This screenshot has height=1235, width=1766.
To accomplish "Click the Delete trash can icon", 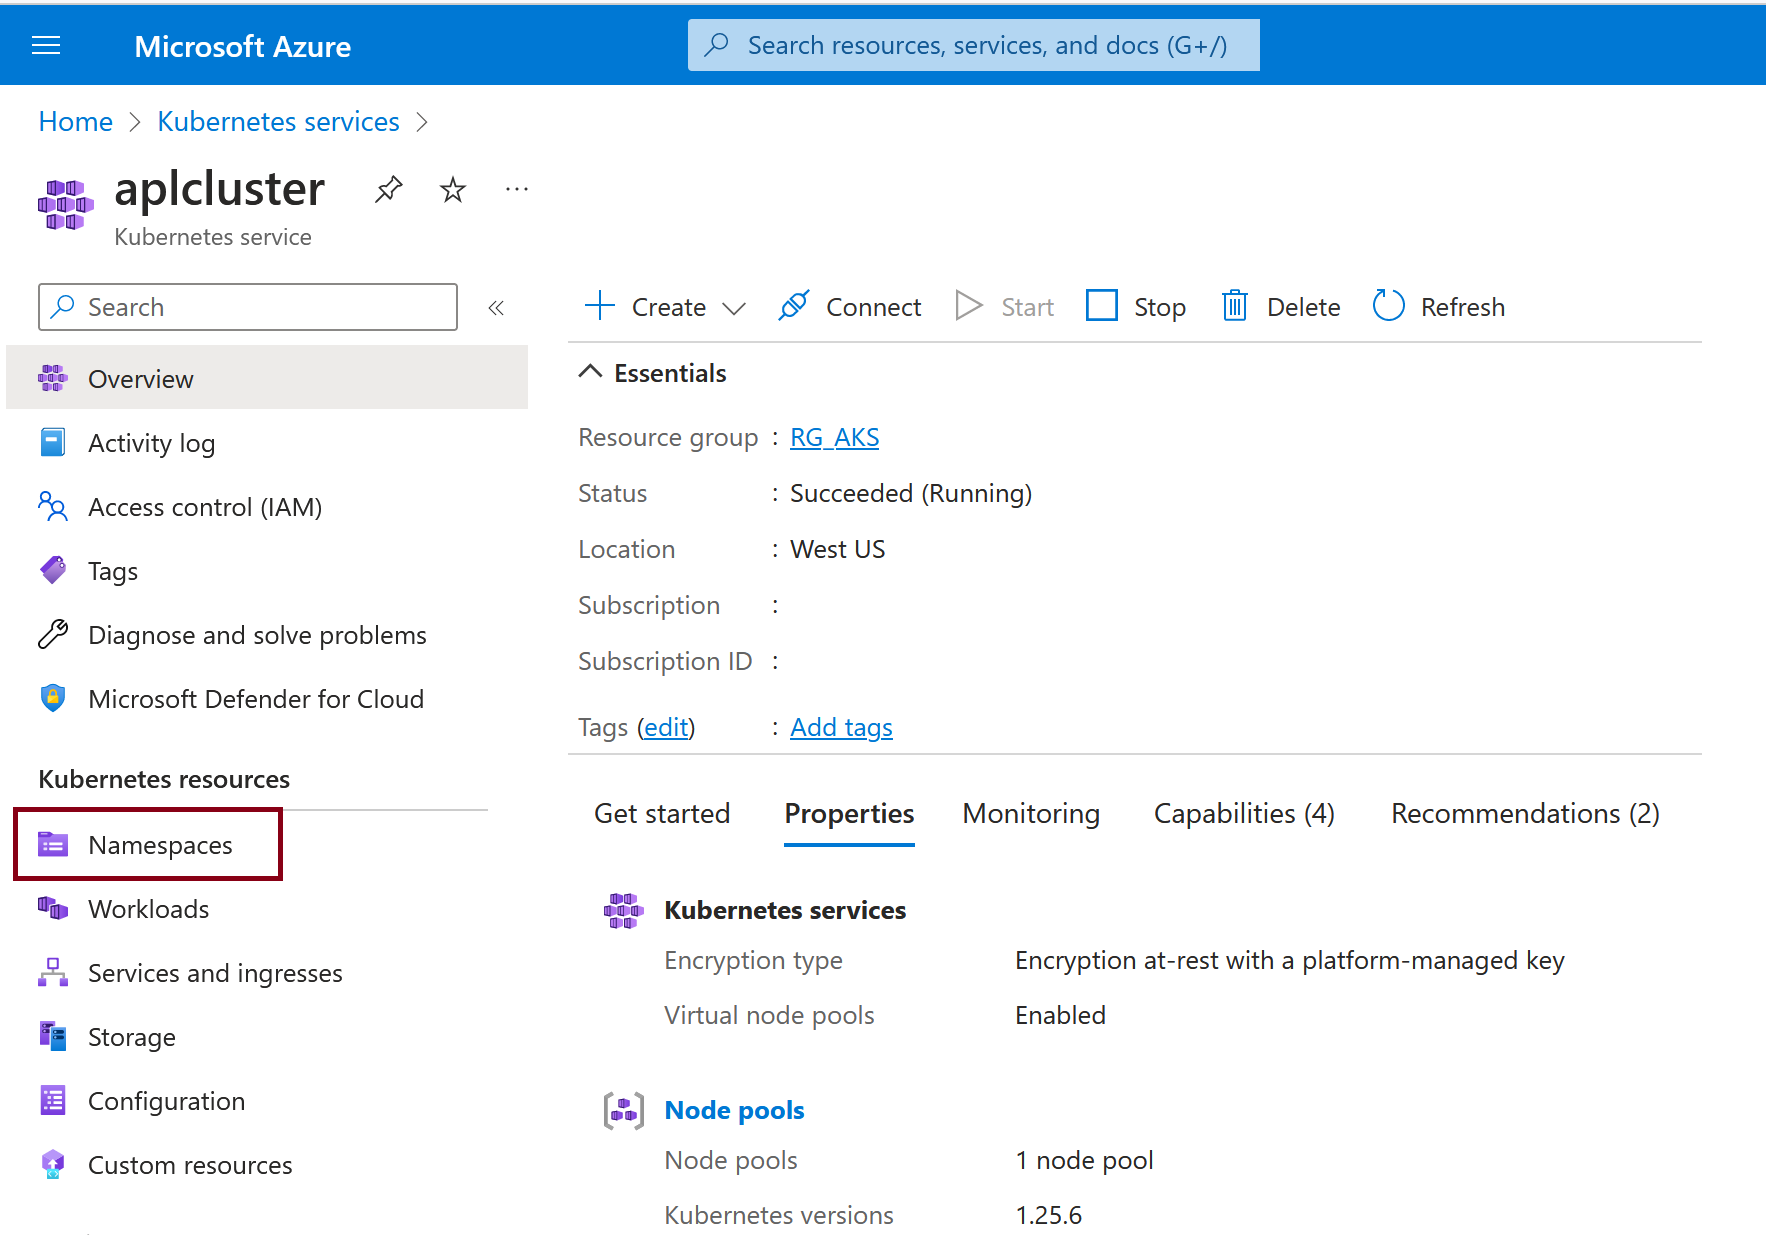I will click(x=1235, y=306).
